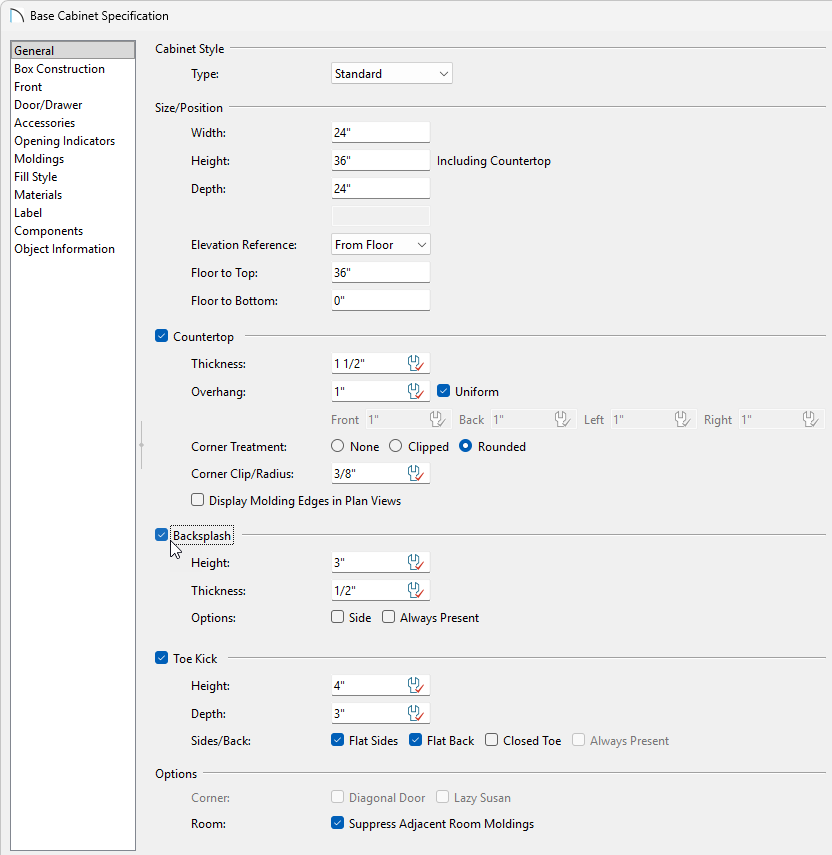Switch to the Materials panel

click(37, 194)
